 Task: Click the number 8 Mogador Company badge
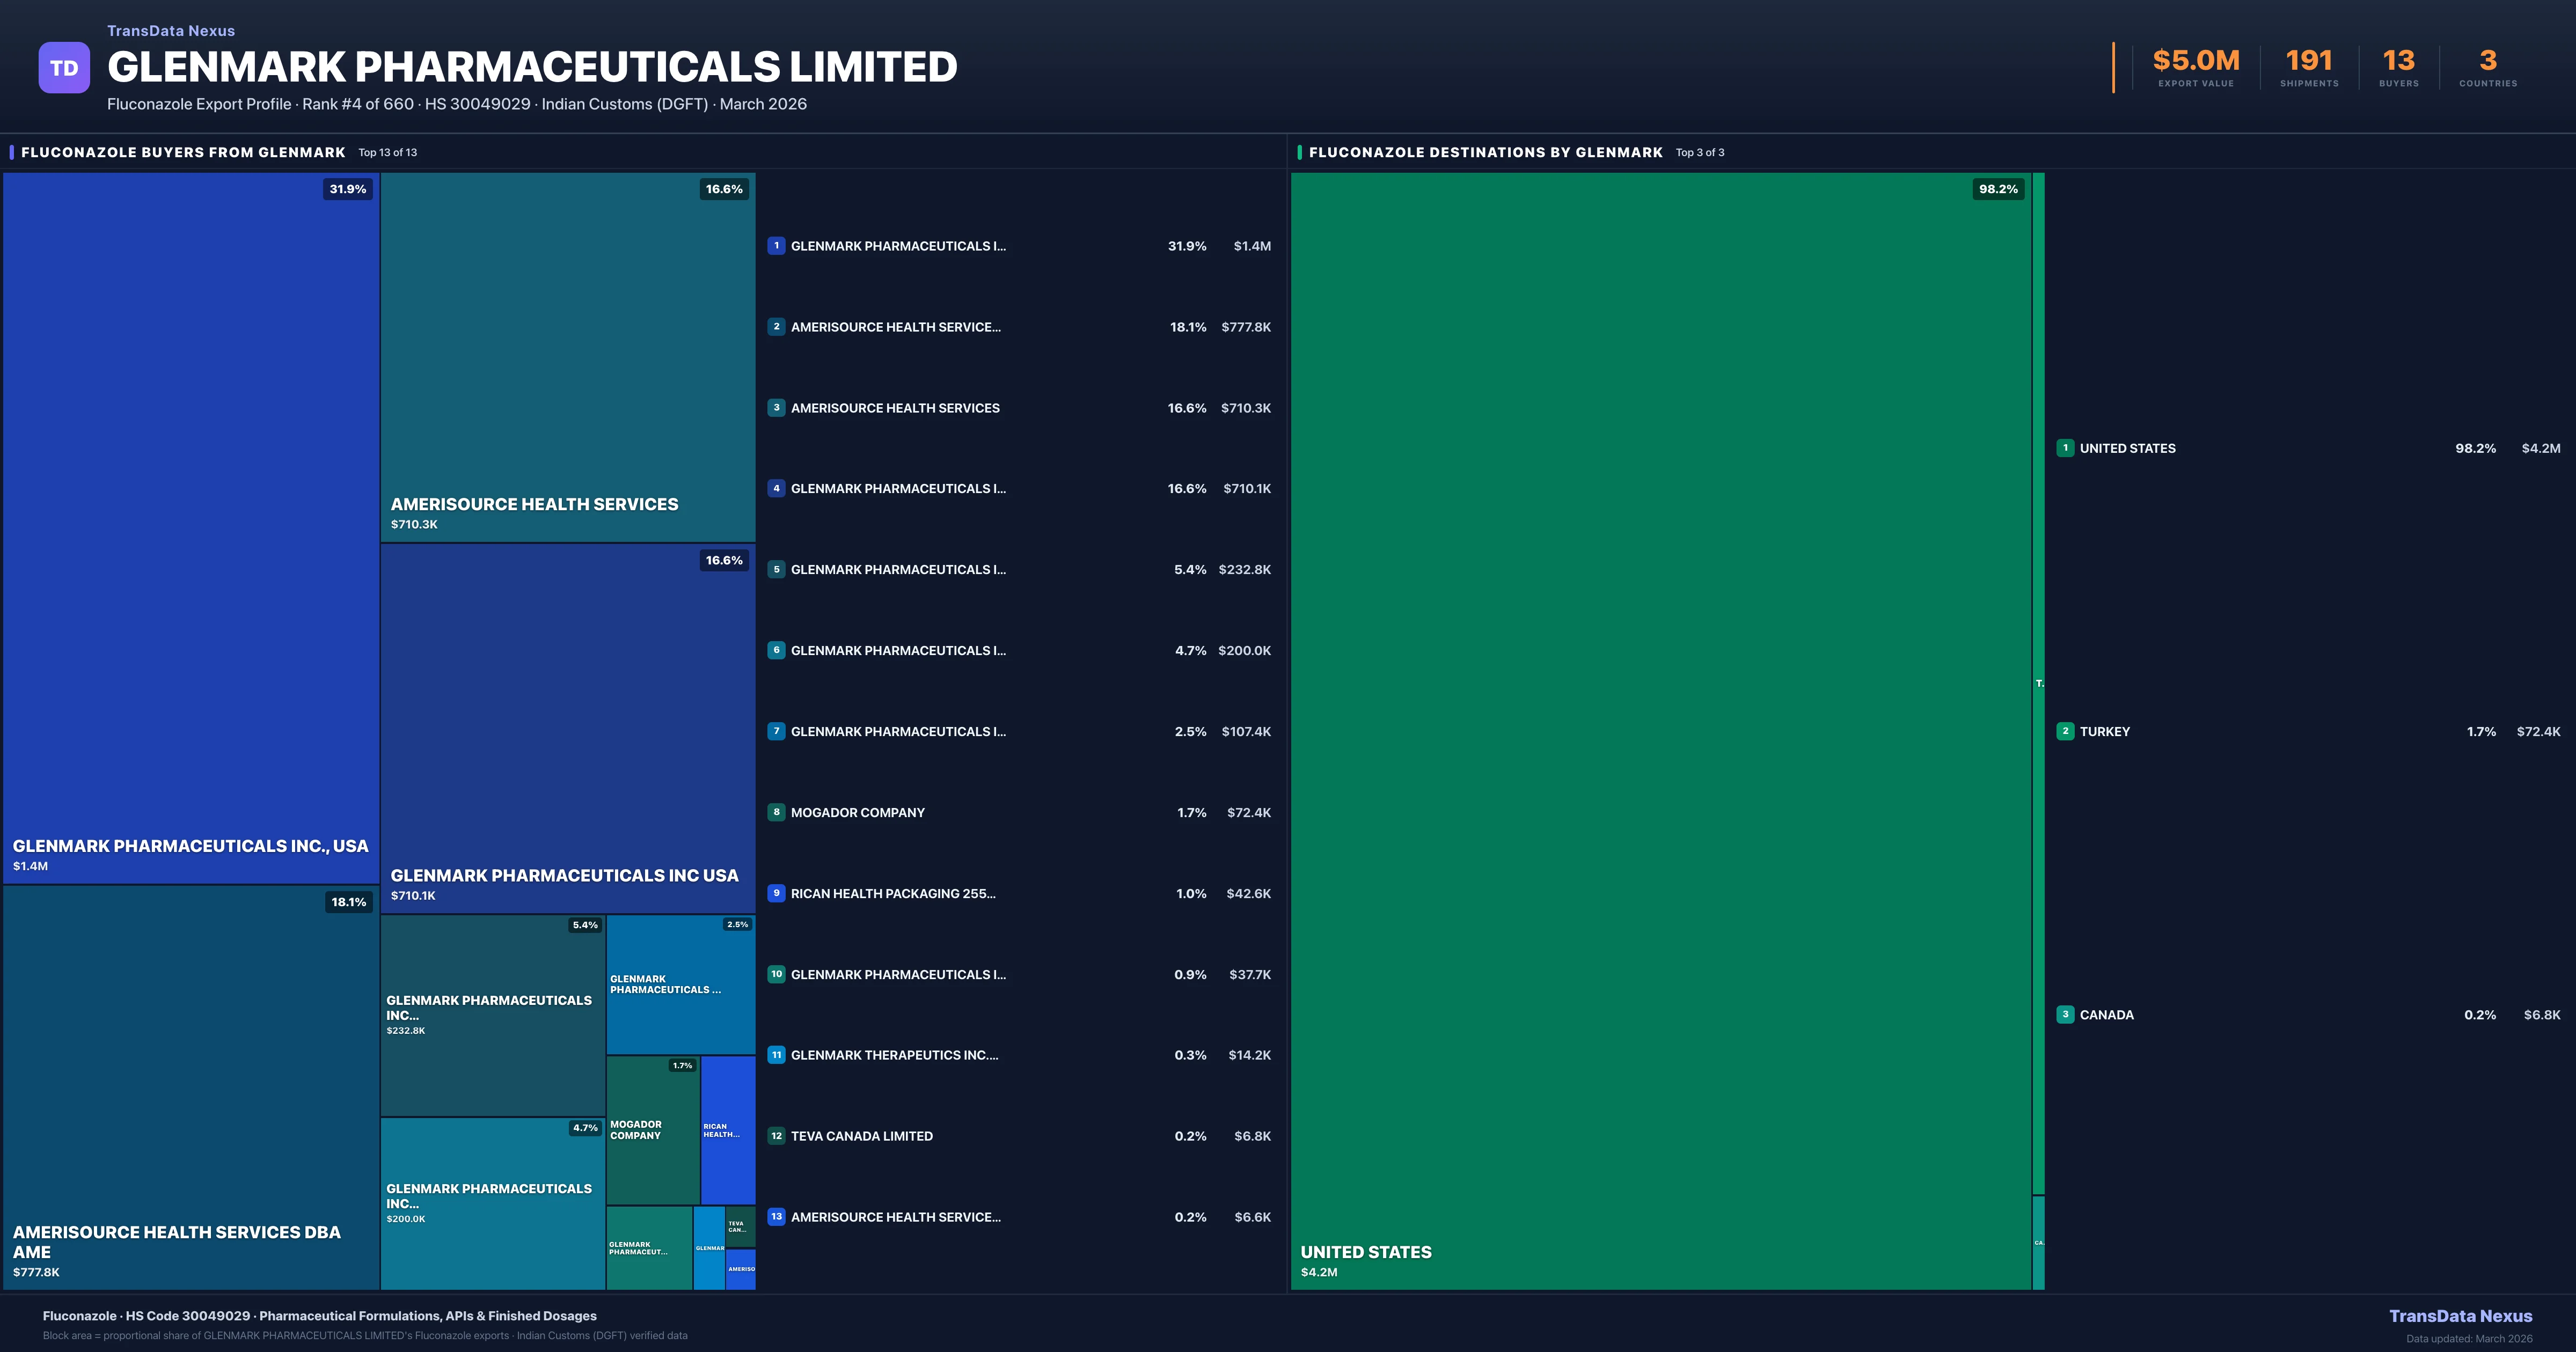tap(776, 812)
